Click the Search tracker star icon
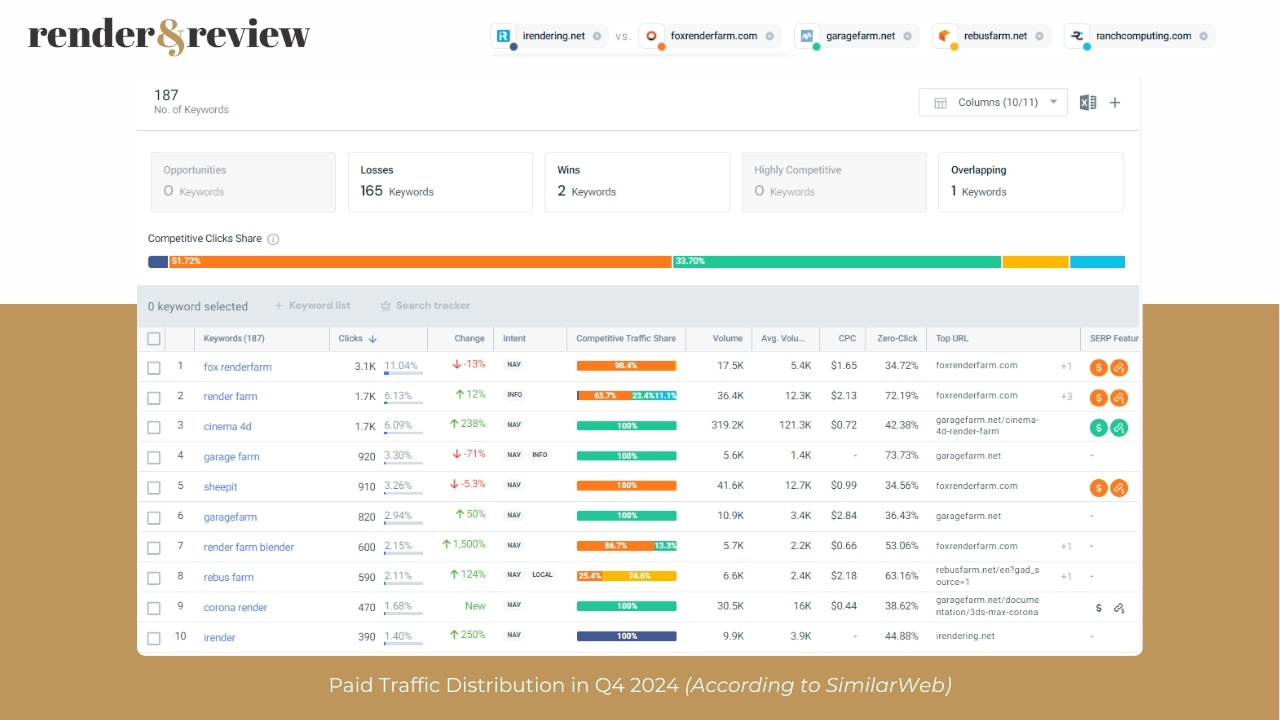Screen dimensions: 1280x720 386,306
